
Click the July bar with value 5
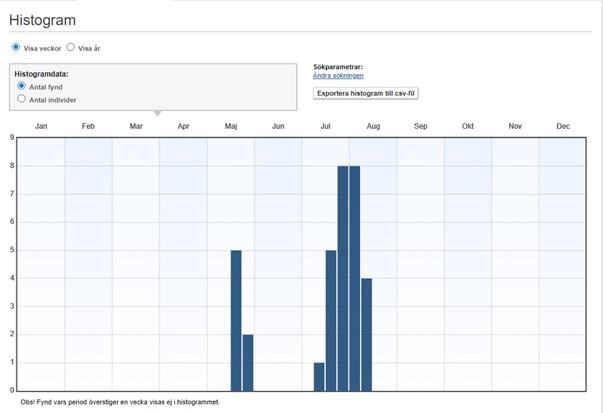pos(331,320)
